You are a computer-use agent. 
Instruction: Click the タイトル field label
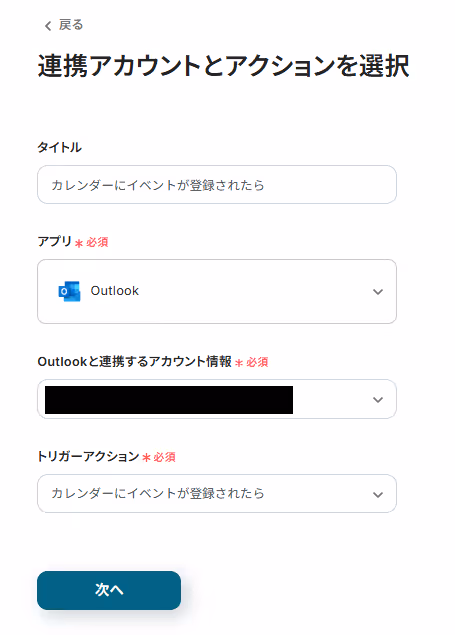tap(60, 147)
